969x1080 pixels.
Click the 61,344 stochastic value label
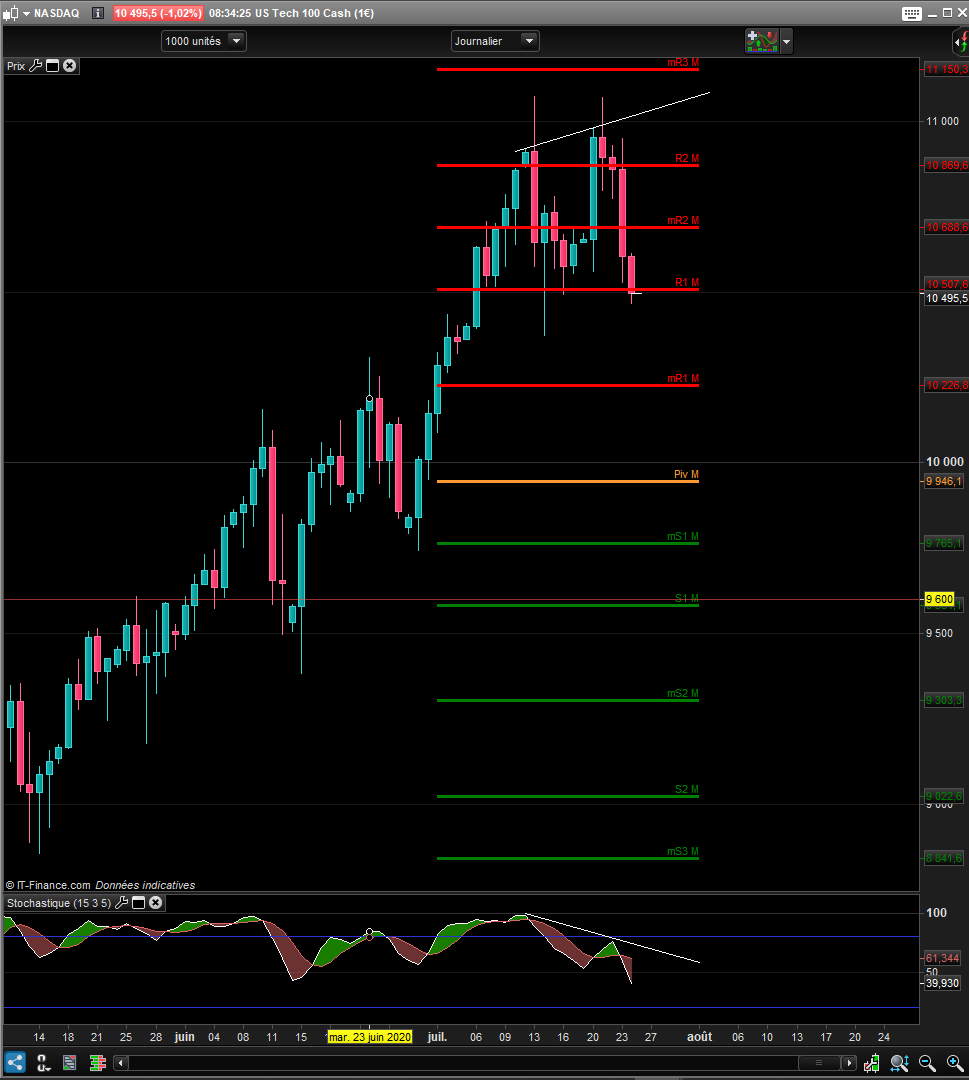[x=942, y=958]
